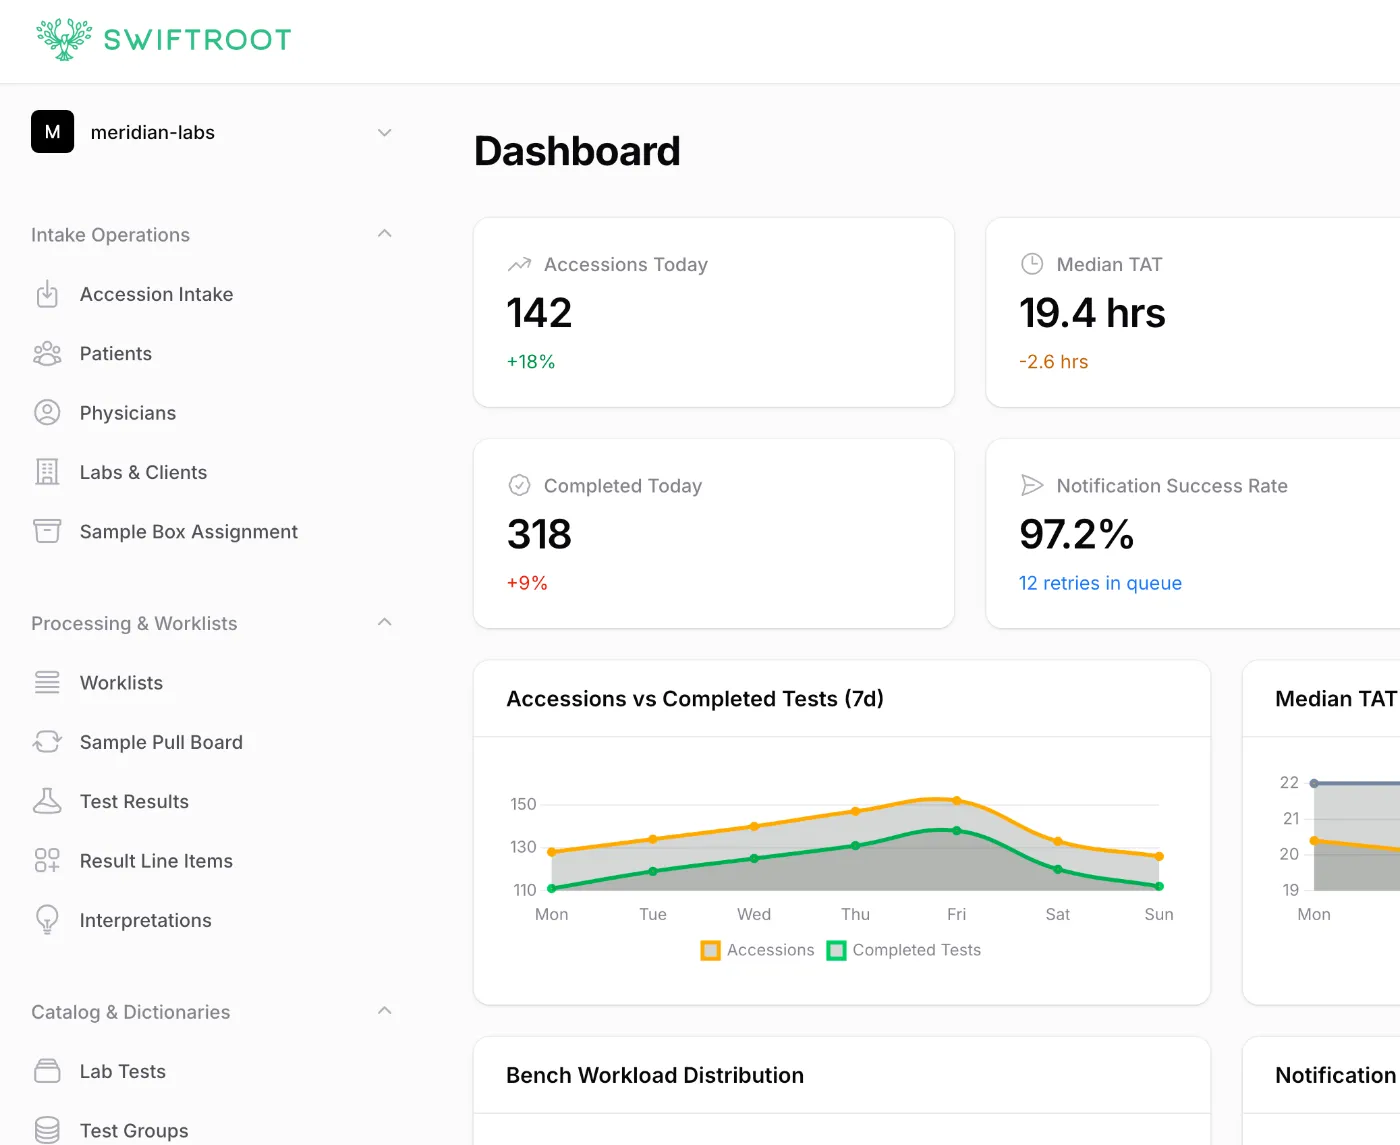Select Worklists in the sidebar

point(122,682)
